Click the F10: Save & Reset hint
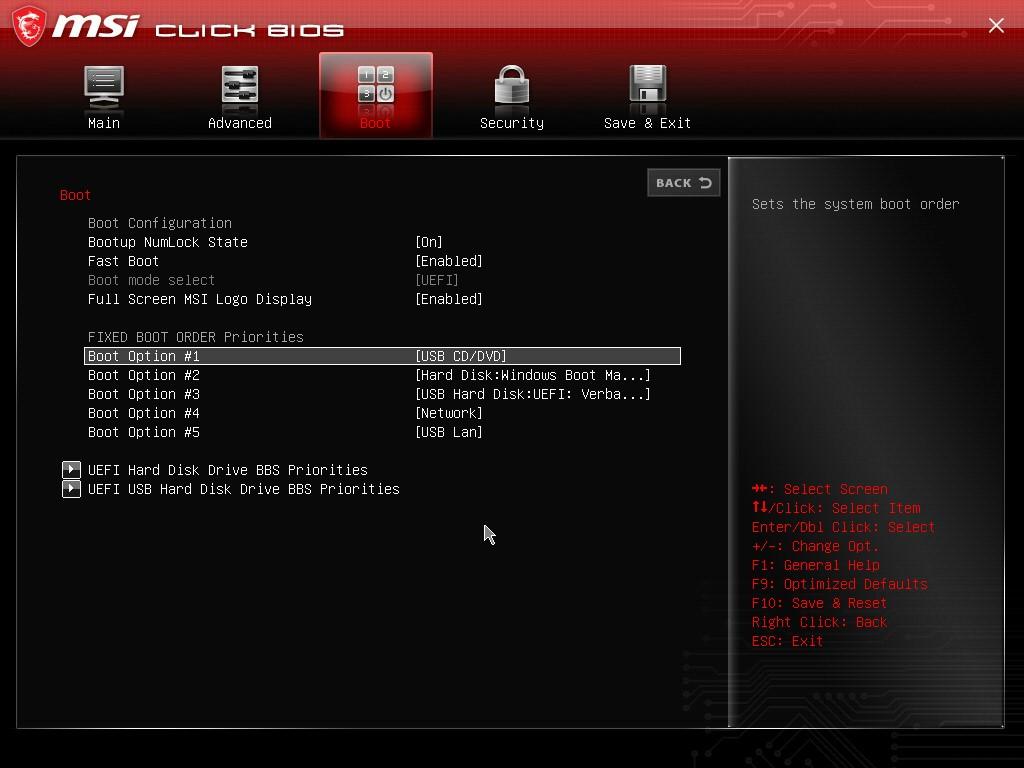Screen dimensions: 1024x768 click(x=819, y=603)
